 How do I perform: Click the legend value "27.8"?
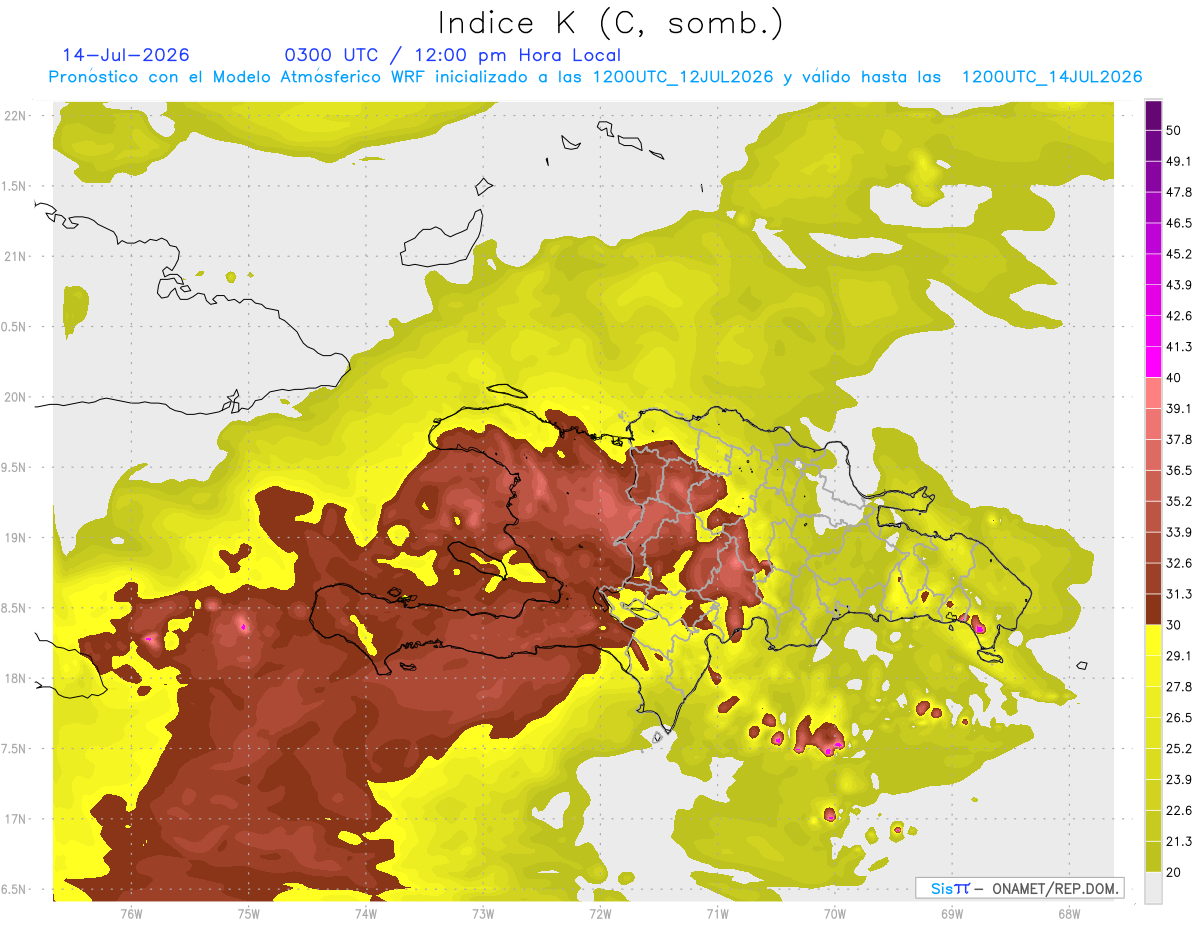pos(1178,687)
